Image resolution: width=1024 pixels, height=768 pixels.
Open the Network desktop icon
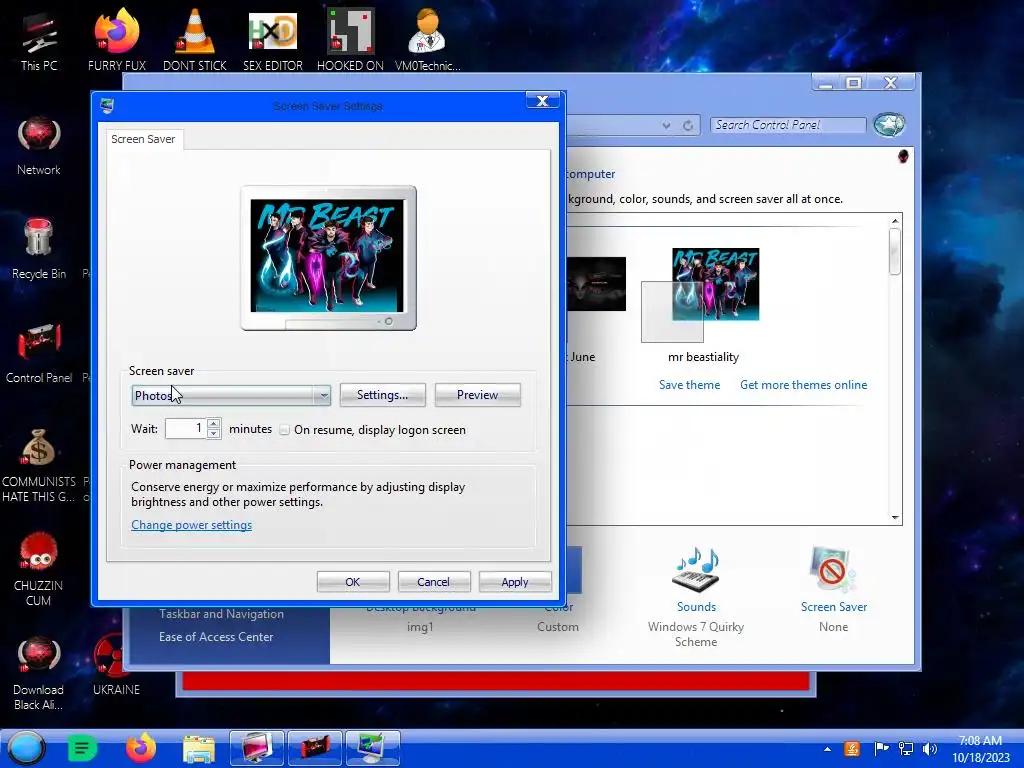click(39, 145)
